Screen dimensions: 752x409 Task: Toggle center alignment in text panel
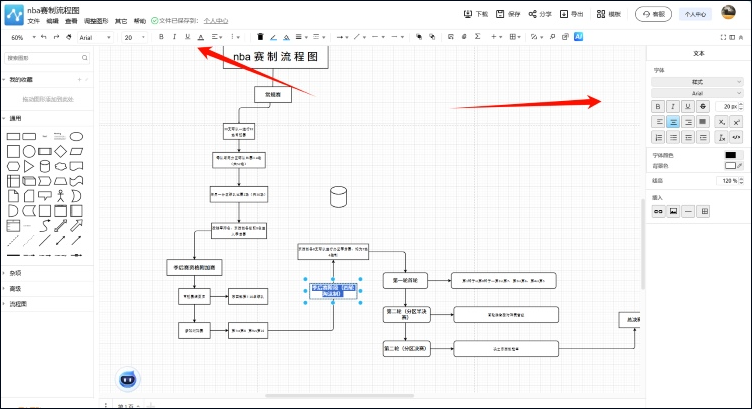pos(674,121)
